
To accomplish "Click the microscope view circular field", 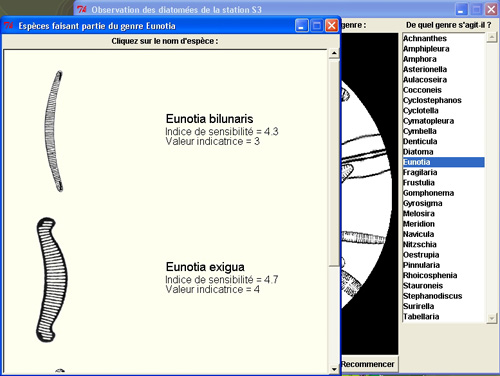I will [366, 193].
